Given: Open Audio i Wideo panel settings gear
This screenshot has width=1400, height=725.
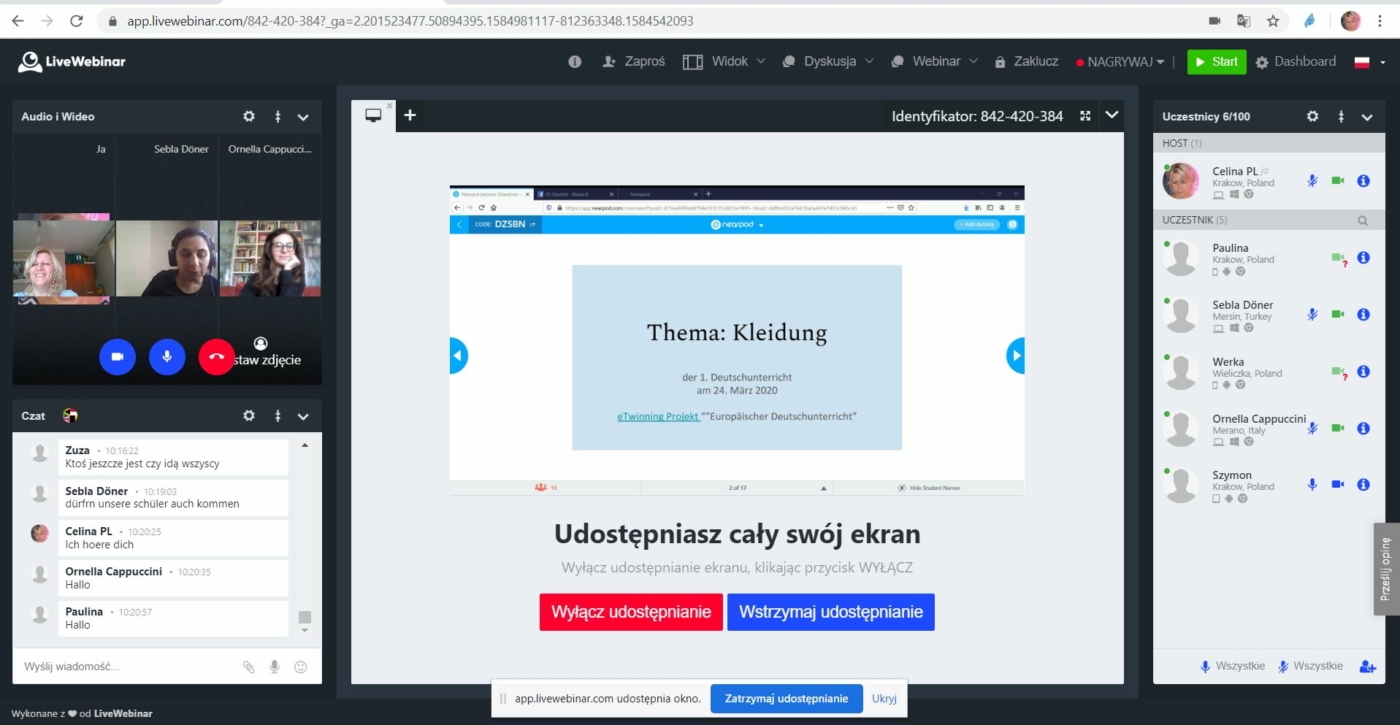Looking at the screenshot, I should [x=249, y=117].
